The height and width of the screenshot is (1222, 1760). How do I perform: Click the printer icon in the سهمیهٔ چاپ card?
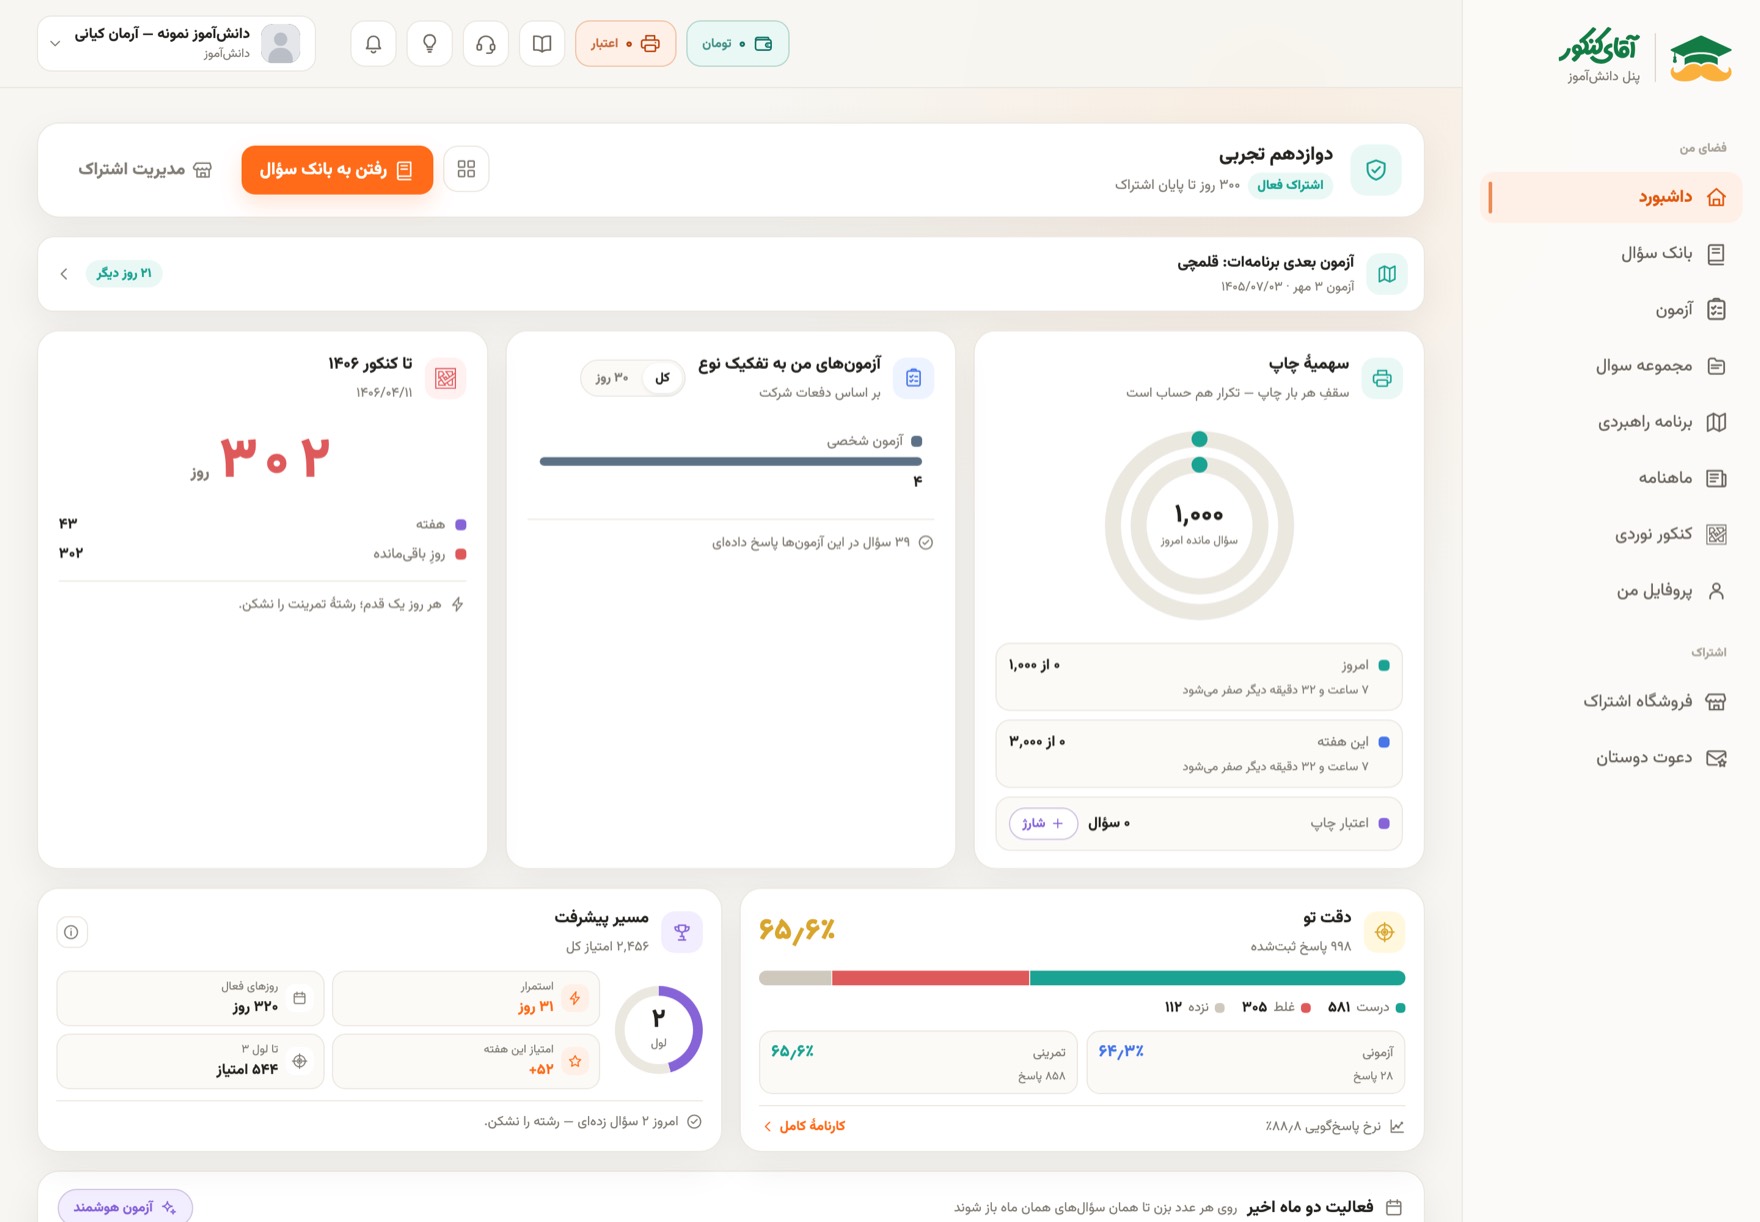[x=1382, y=378]
